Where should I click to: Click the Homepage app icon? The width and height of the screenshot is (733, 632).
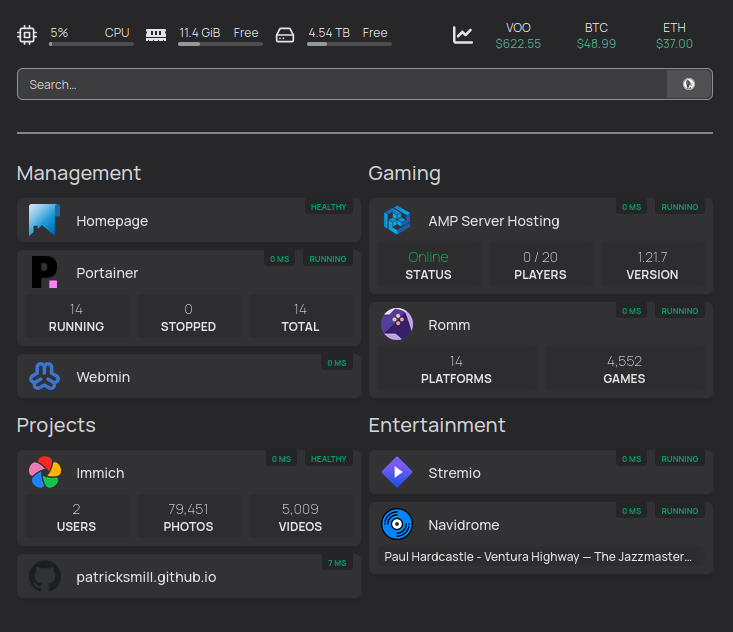click(x=45, y=220)
